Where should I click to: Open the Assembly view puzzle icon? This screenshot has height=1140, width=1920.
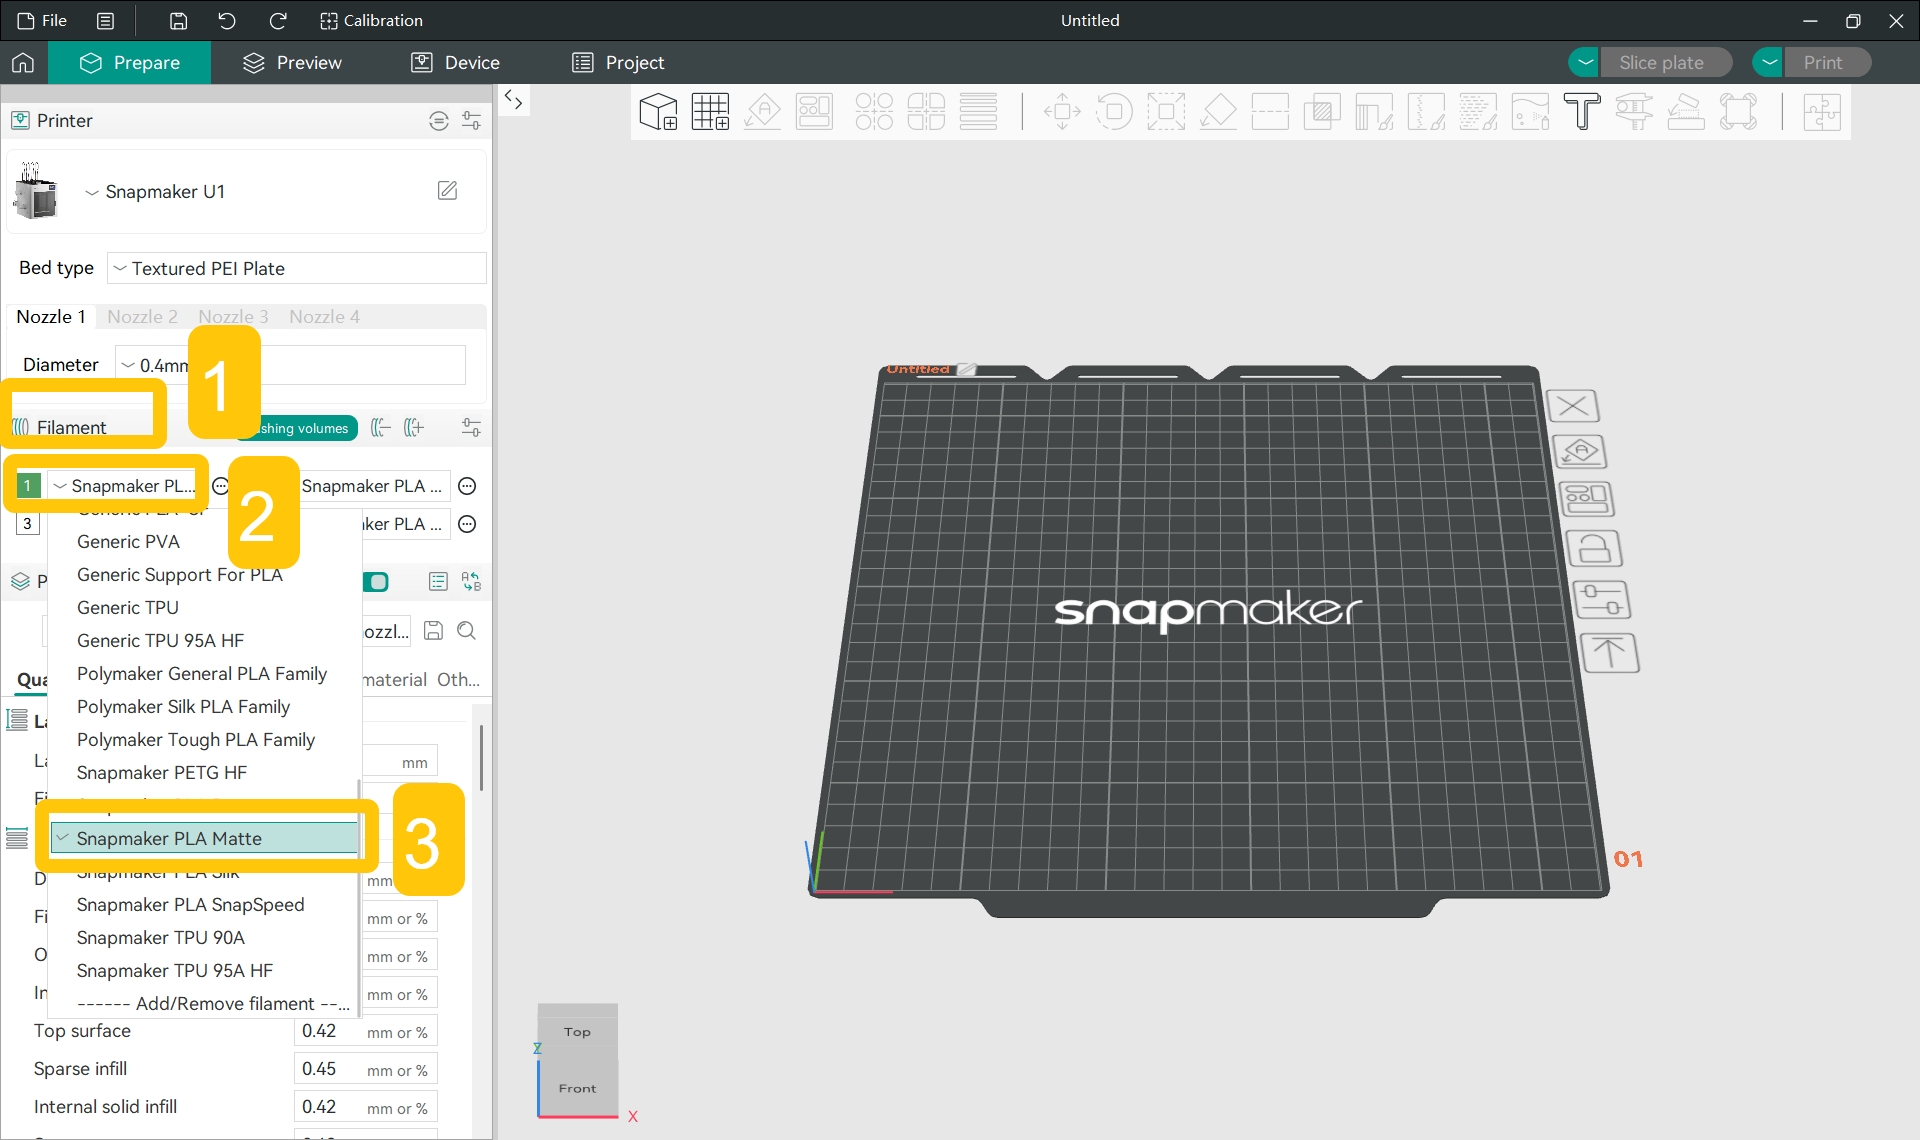point(1822,112)
